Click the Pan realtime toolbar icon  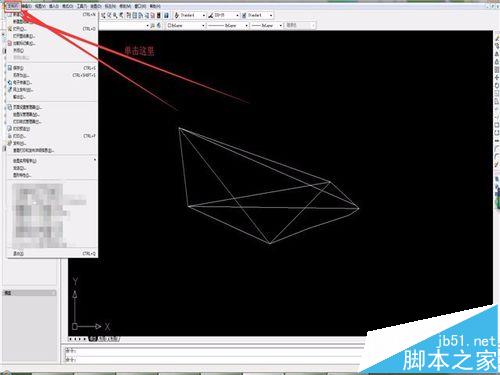[103, 15]
